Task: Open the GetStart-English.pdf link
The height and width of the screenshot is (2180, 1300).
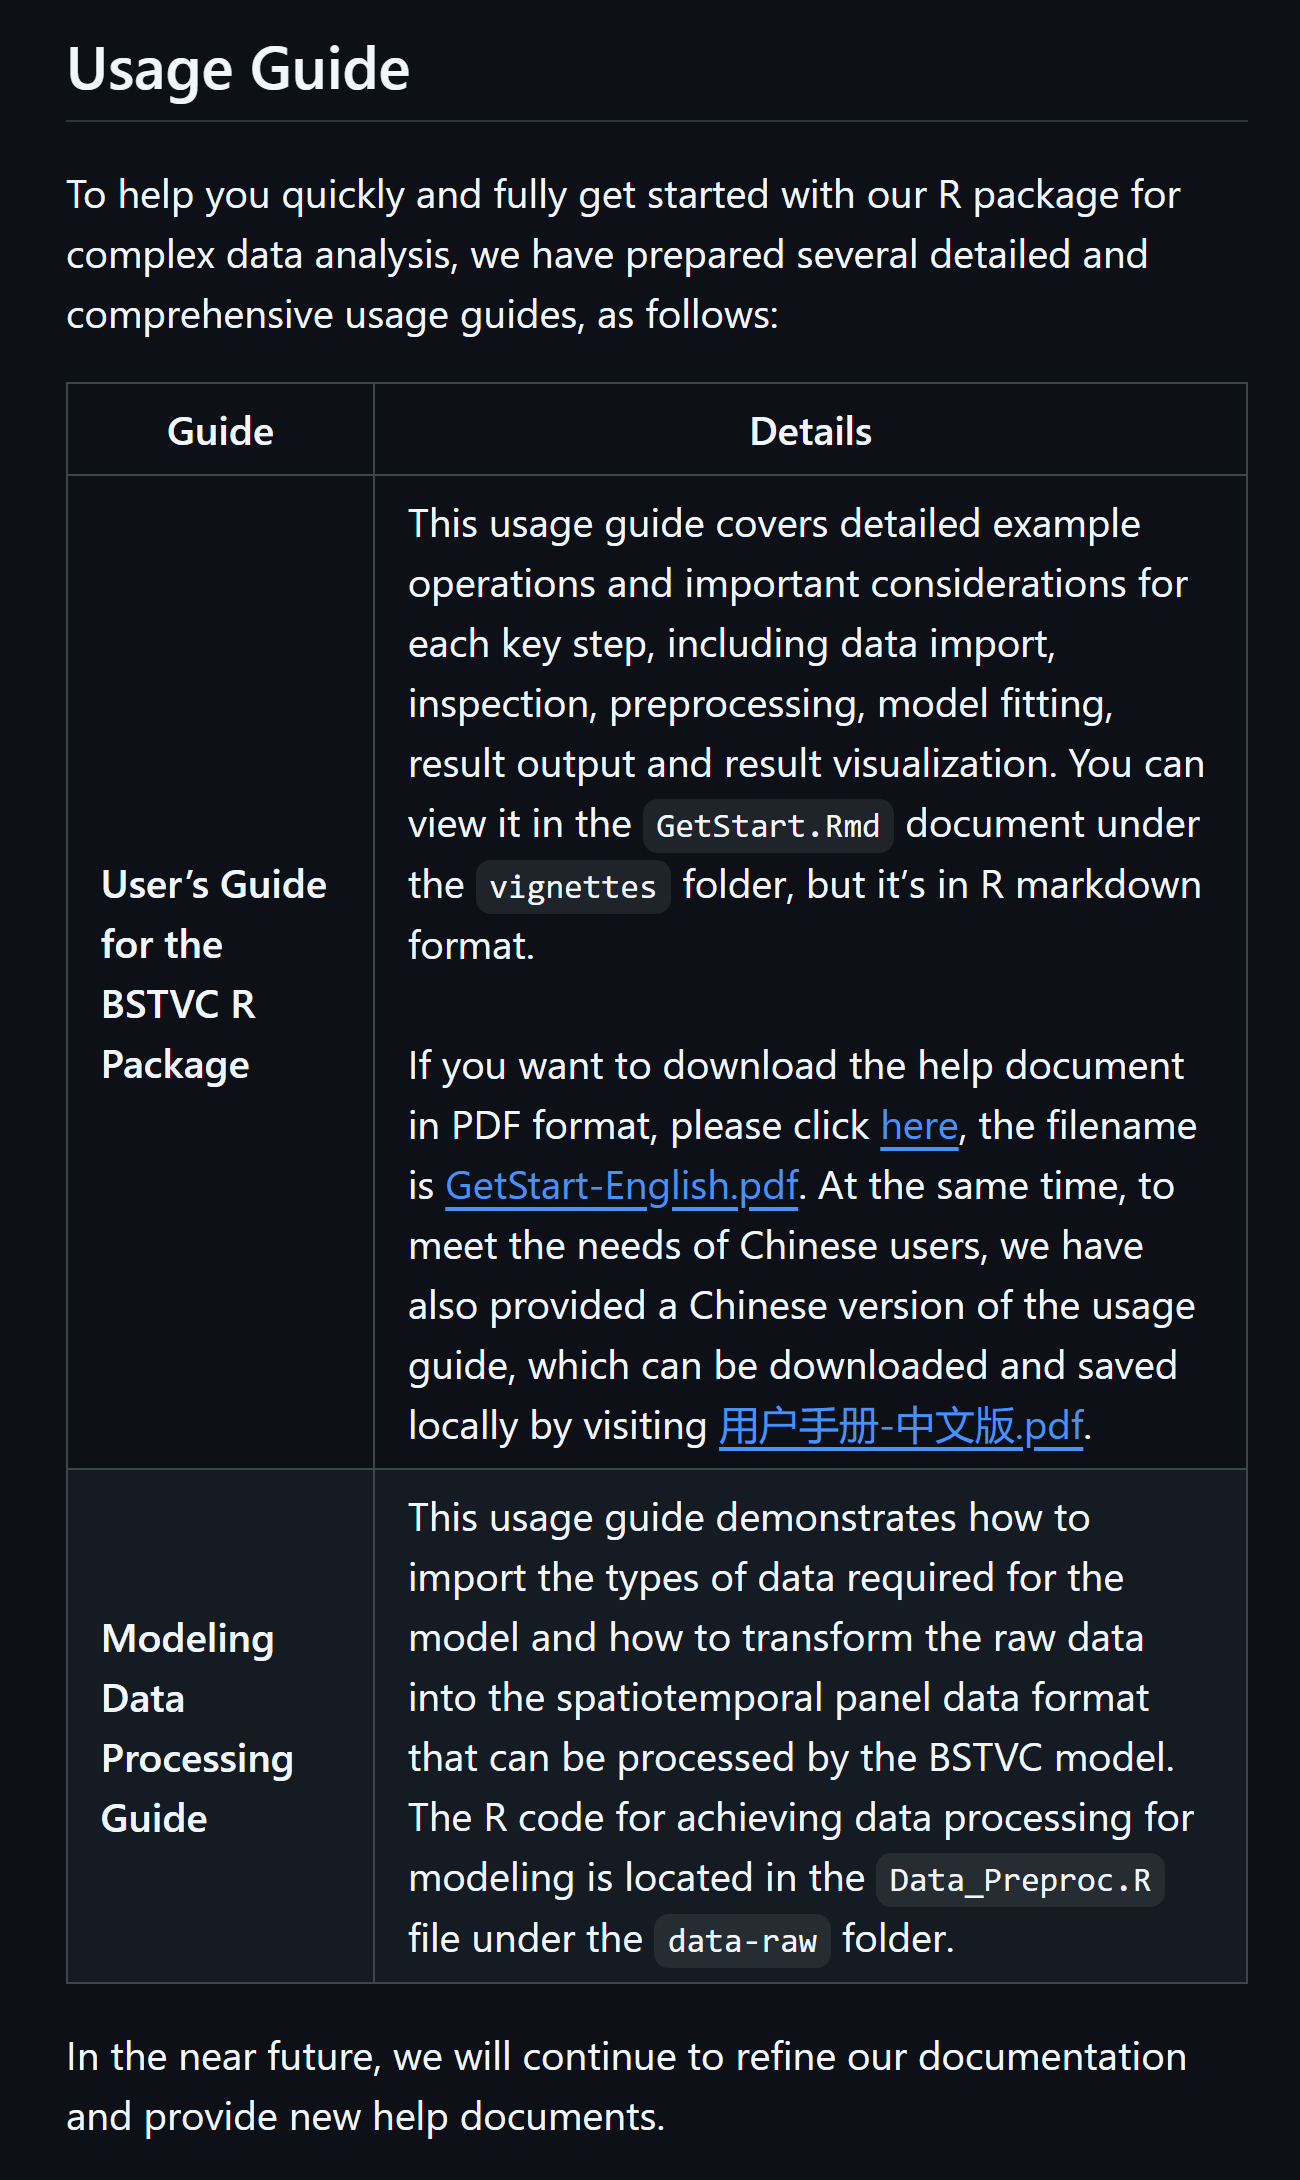Action: pyautogui.click(x=621, y=1186)
